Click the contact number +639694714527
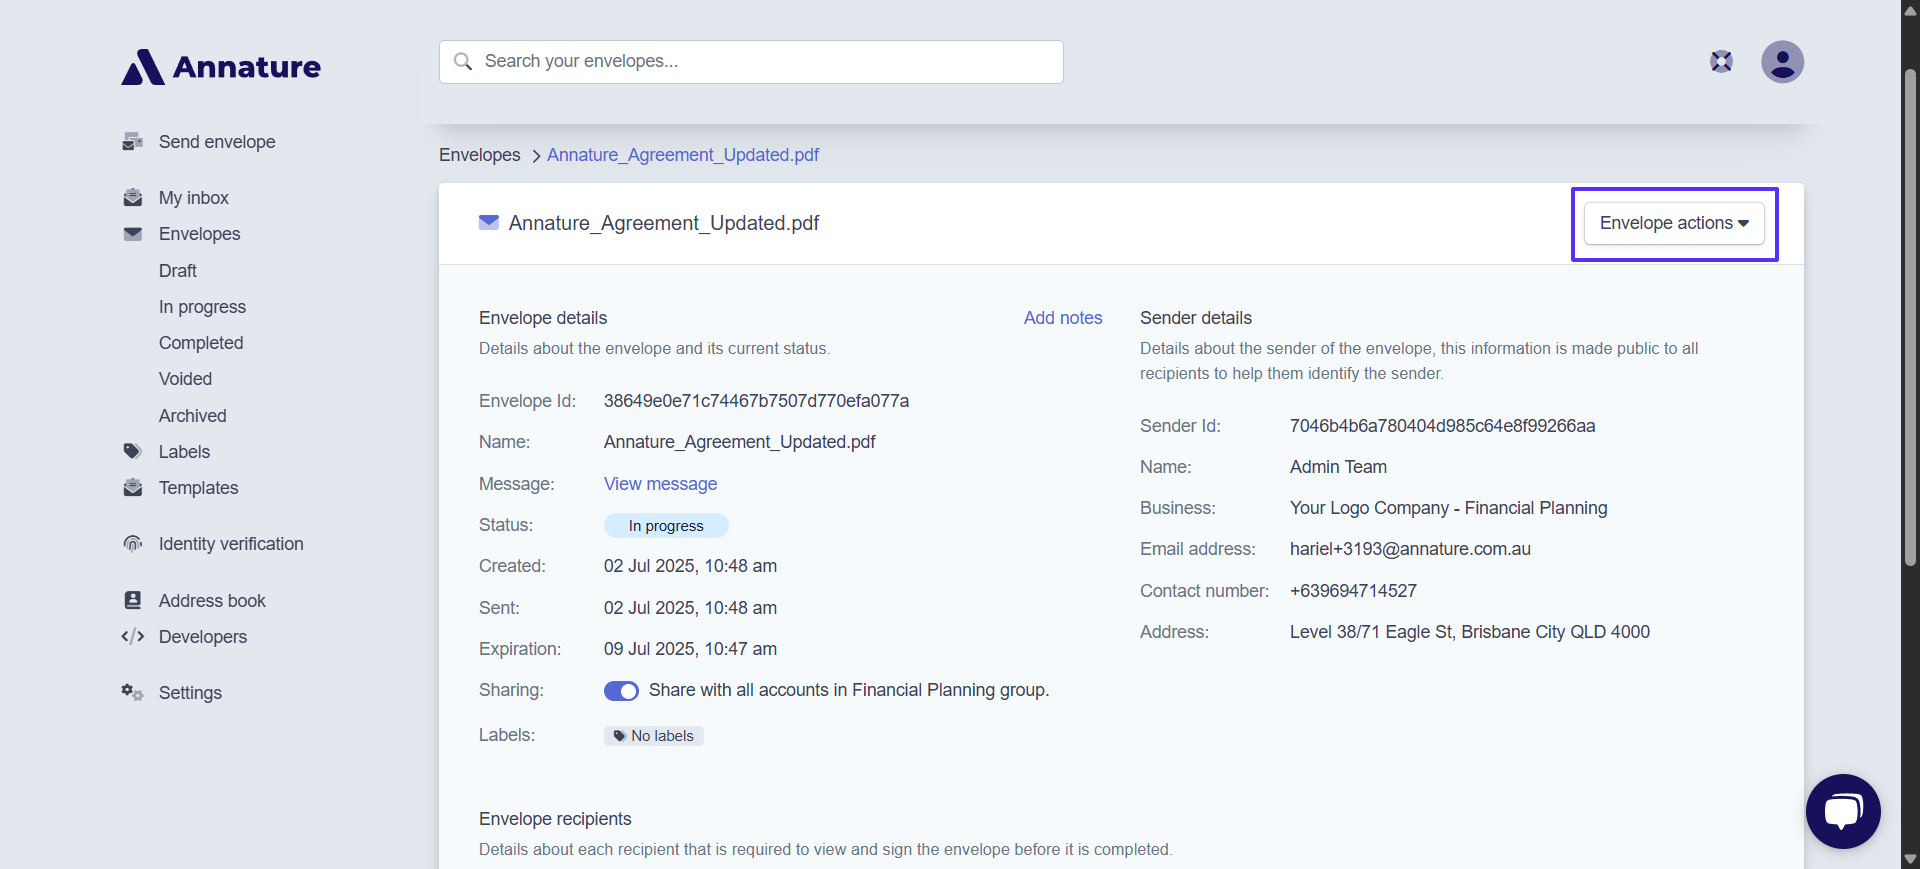This screenshot has width=1920, height=869. (1353, 591)
